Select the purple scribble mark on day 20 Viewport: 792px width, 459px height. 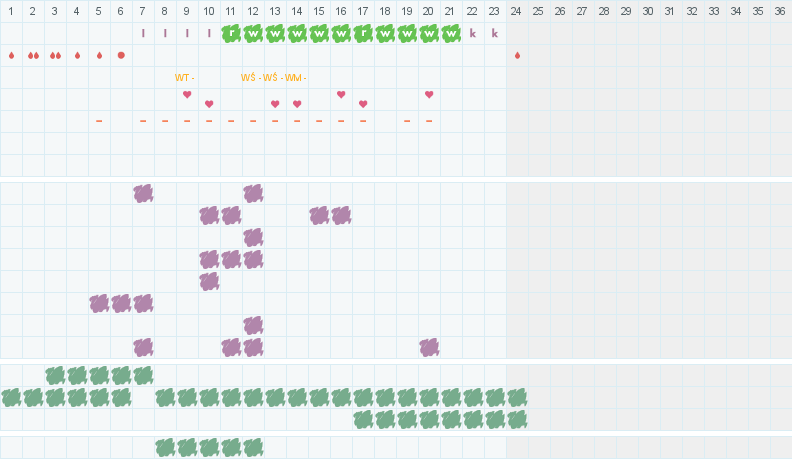(429, 347)
